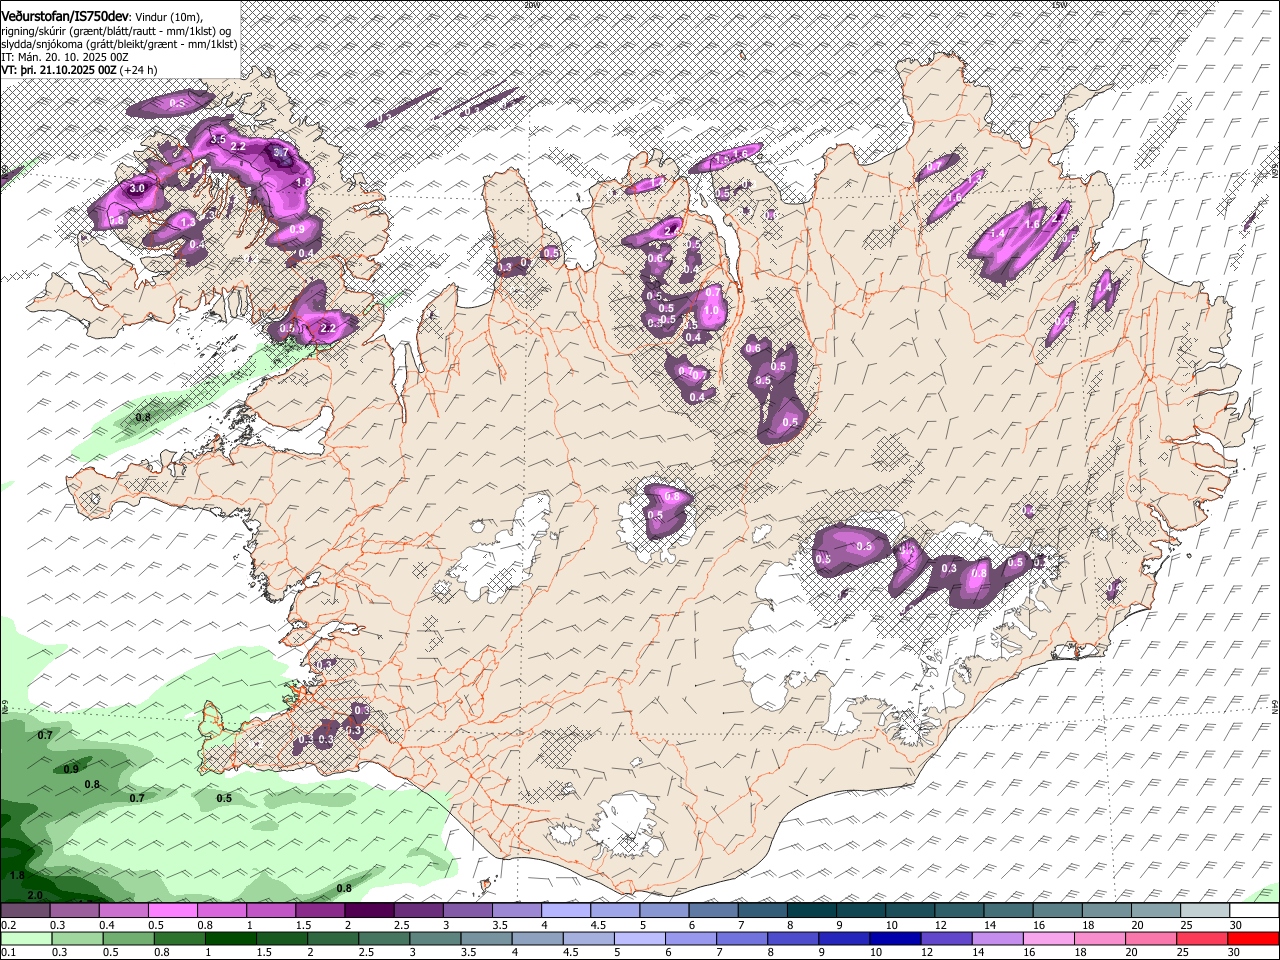Viewport: 1280px width, 960px height.
Task: Select lower legend swatch between 14 and 16
Action: (x=998, y=939)
